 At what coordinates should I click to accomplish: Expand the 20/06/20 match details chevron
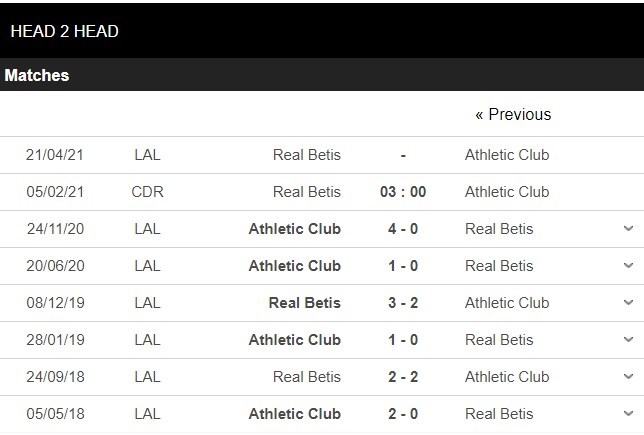(628, 266)
